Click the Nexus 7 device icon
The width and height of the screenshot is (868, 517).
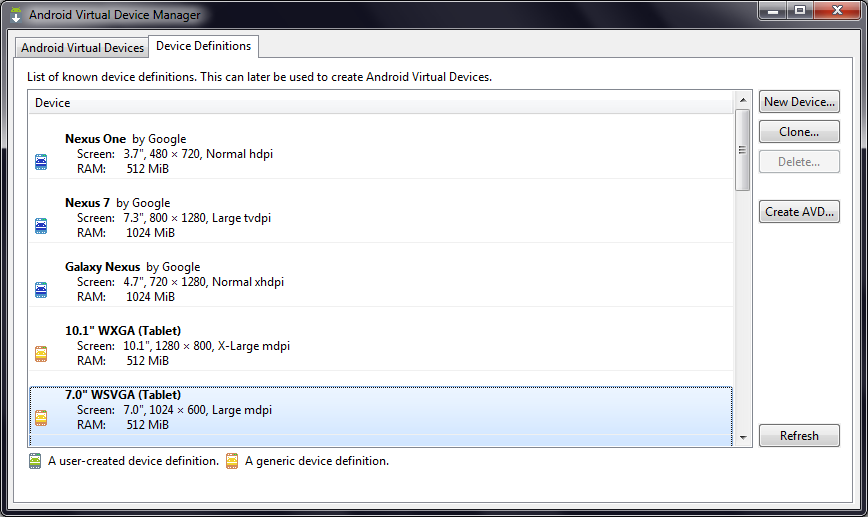[x=41, y=226]
